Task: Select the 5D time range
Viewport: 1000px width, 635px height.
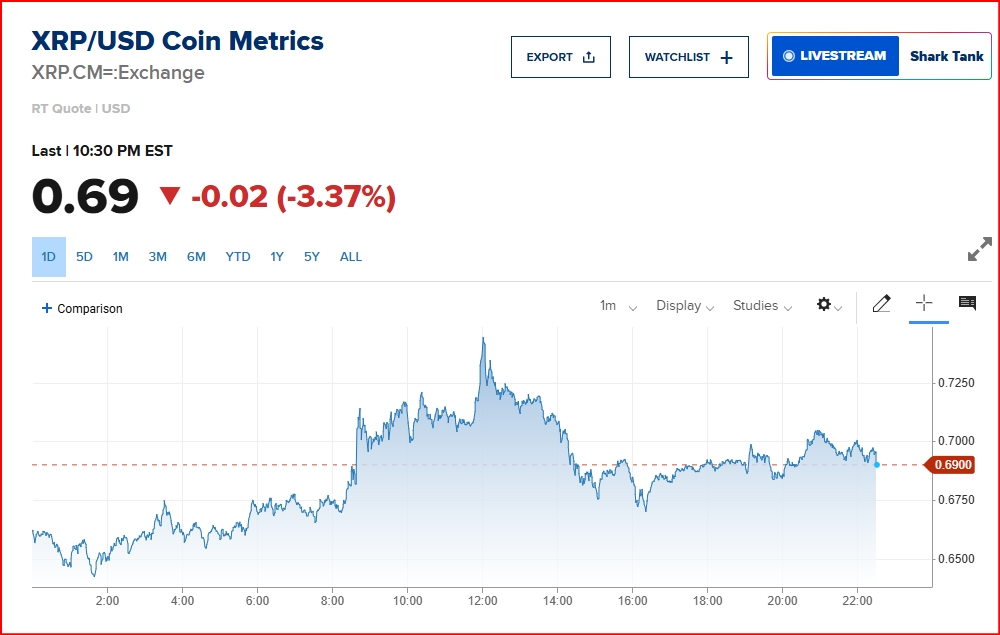Action: click(x=84, y=257)
